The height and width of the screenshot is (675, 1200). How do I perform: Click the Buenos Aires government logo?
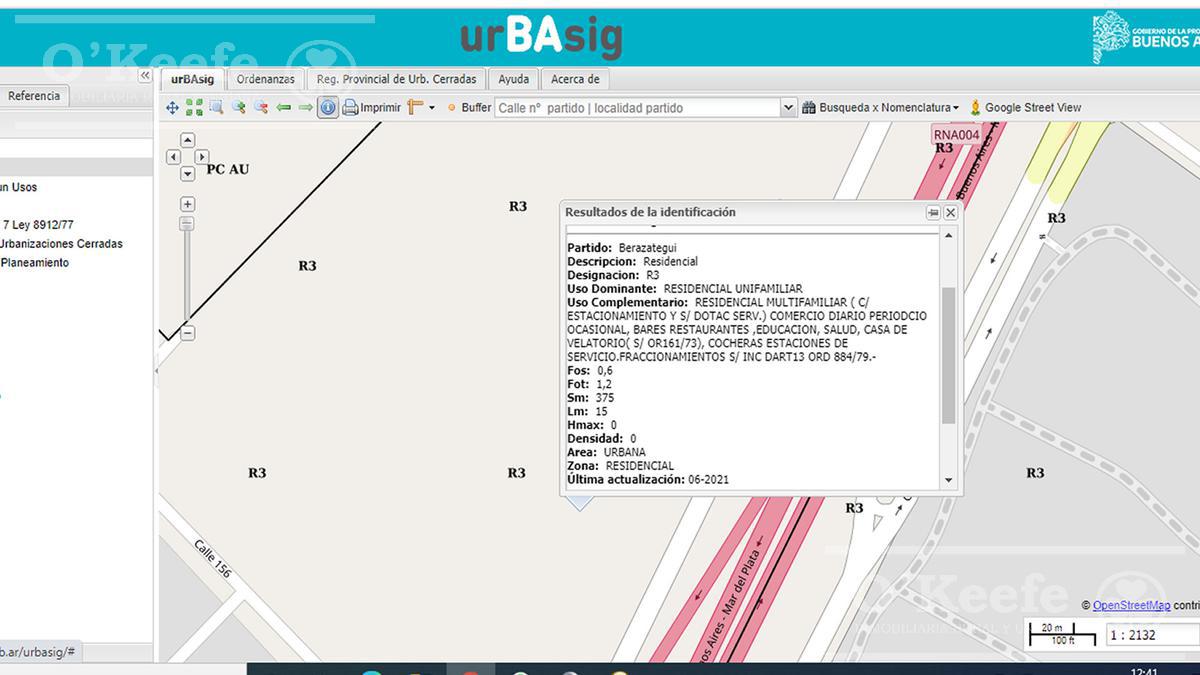pos(1145,37)
